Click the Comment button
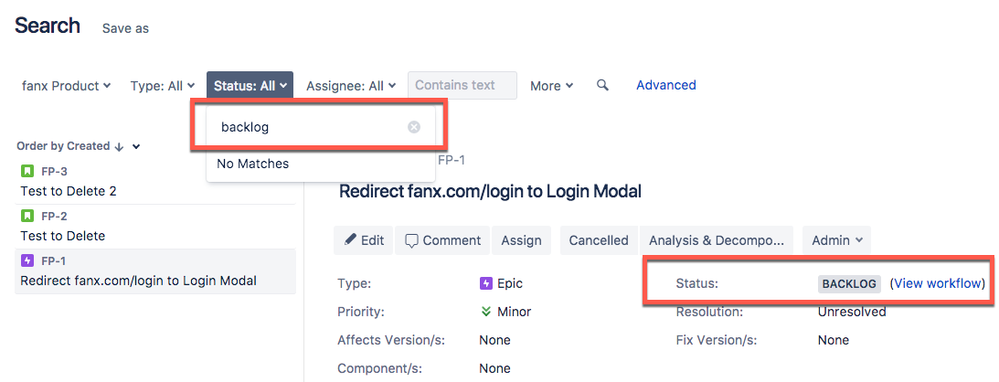999x382 pixels. click(443, 240)
